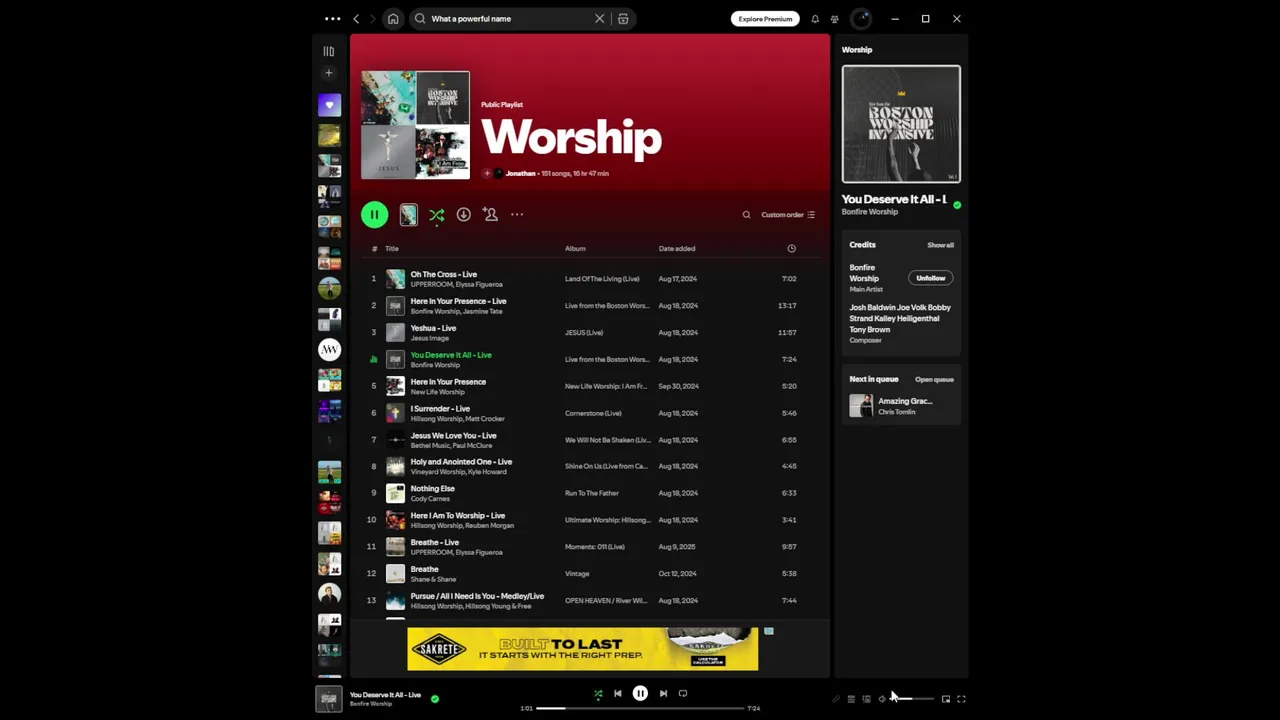Open the Custom order sort dropdown
This screenshot has height=720, width=1280.
788,215
